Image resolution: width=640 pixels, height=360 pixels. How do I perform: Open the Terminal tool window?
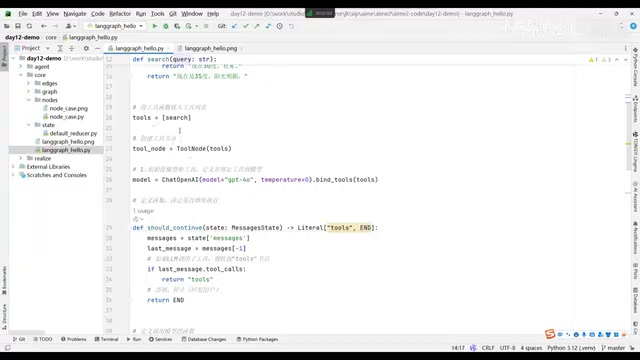click(x=107, y=339)
